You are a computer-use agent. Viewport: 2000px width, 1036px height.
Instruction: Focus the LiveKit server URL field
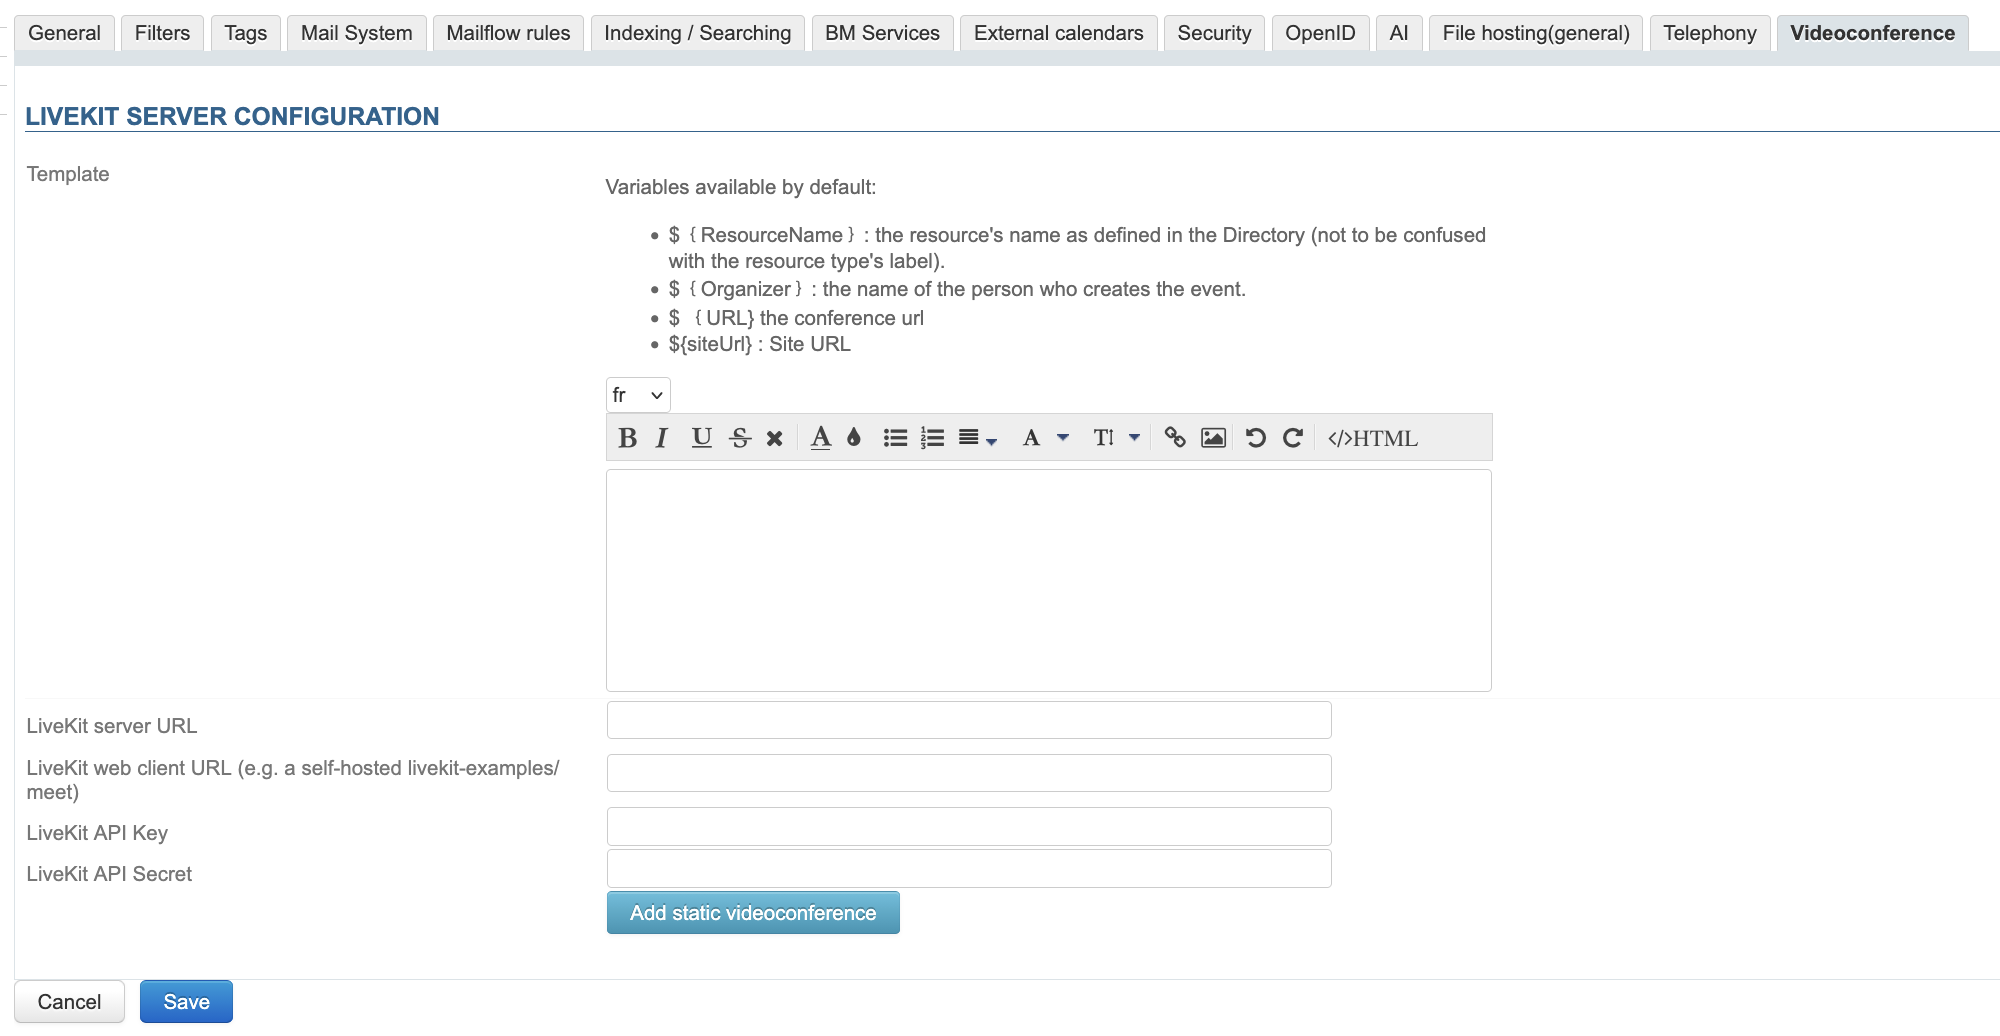969,720
